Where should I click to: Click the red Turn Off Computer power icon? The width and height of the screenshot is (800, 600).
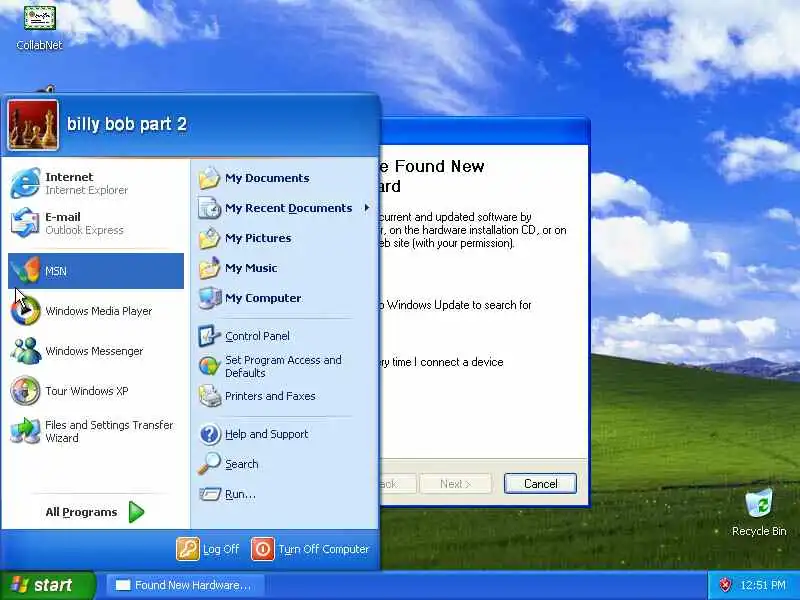[x=263, y=549]
